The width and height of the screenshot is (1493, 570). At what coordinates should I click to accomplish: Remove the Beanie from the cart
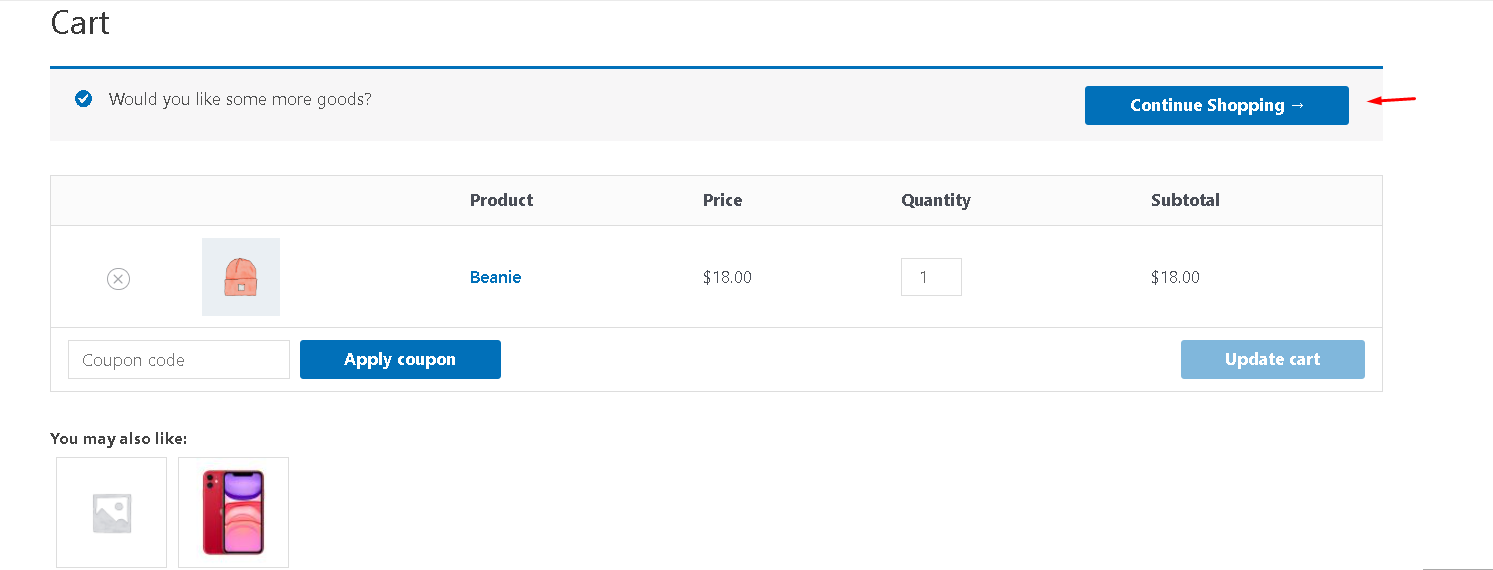[118, 279]
